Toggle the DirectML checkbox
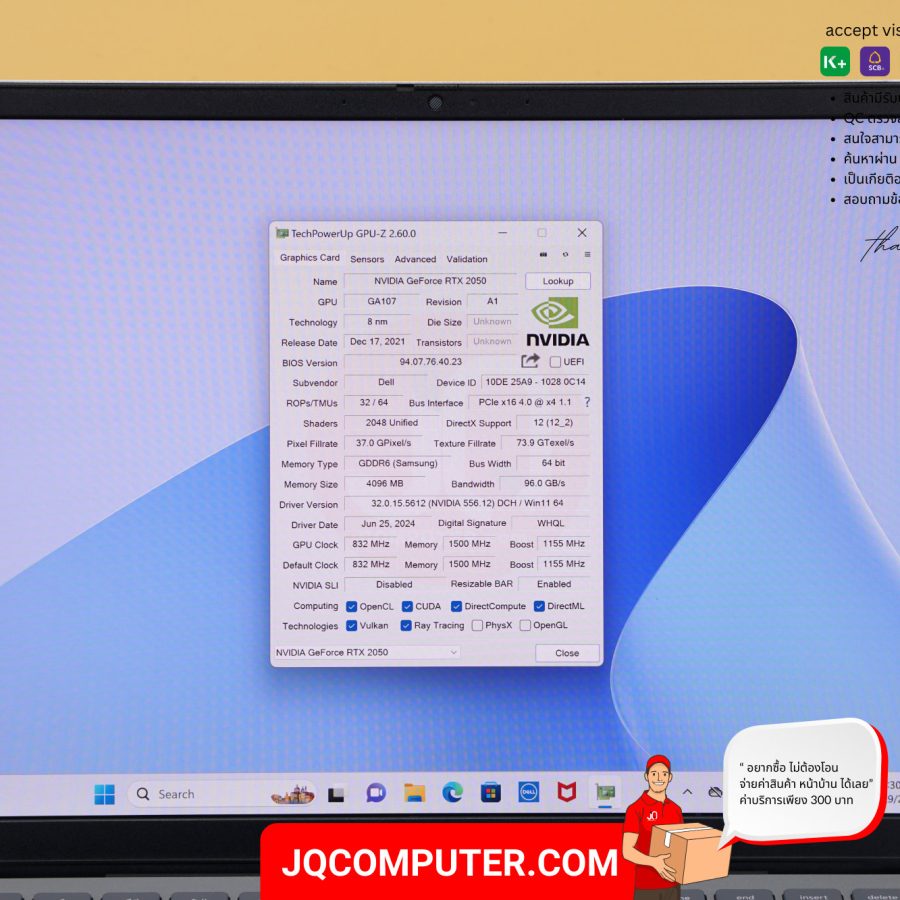This screenshot has height=900, width=900. point(539,606)
